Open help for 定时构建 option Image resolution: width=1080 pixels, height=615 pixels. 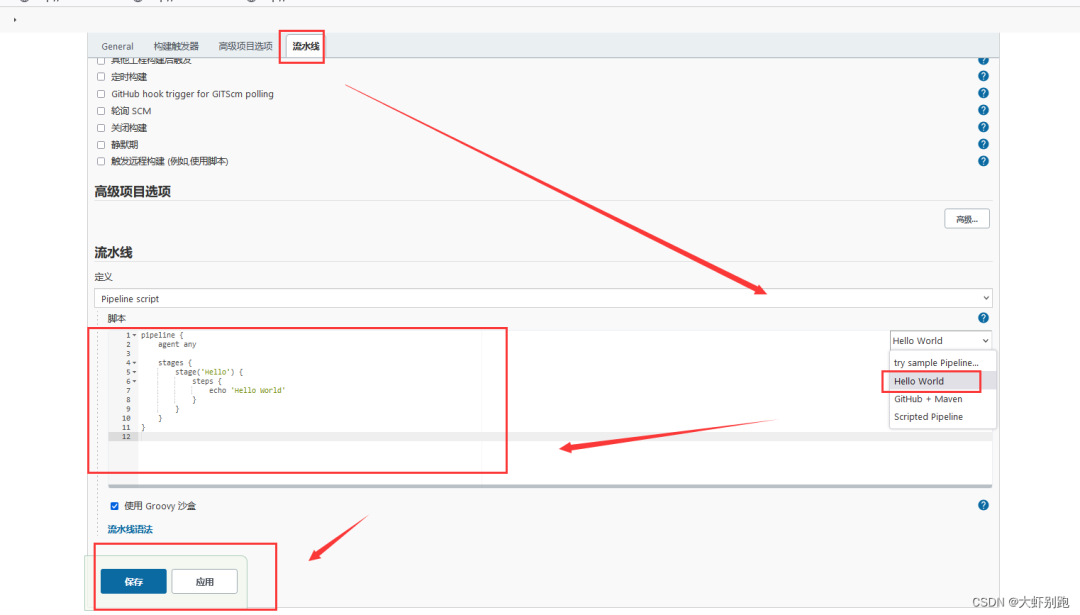tap(983, 76)
